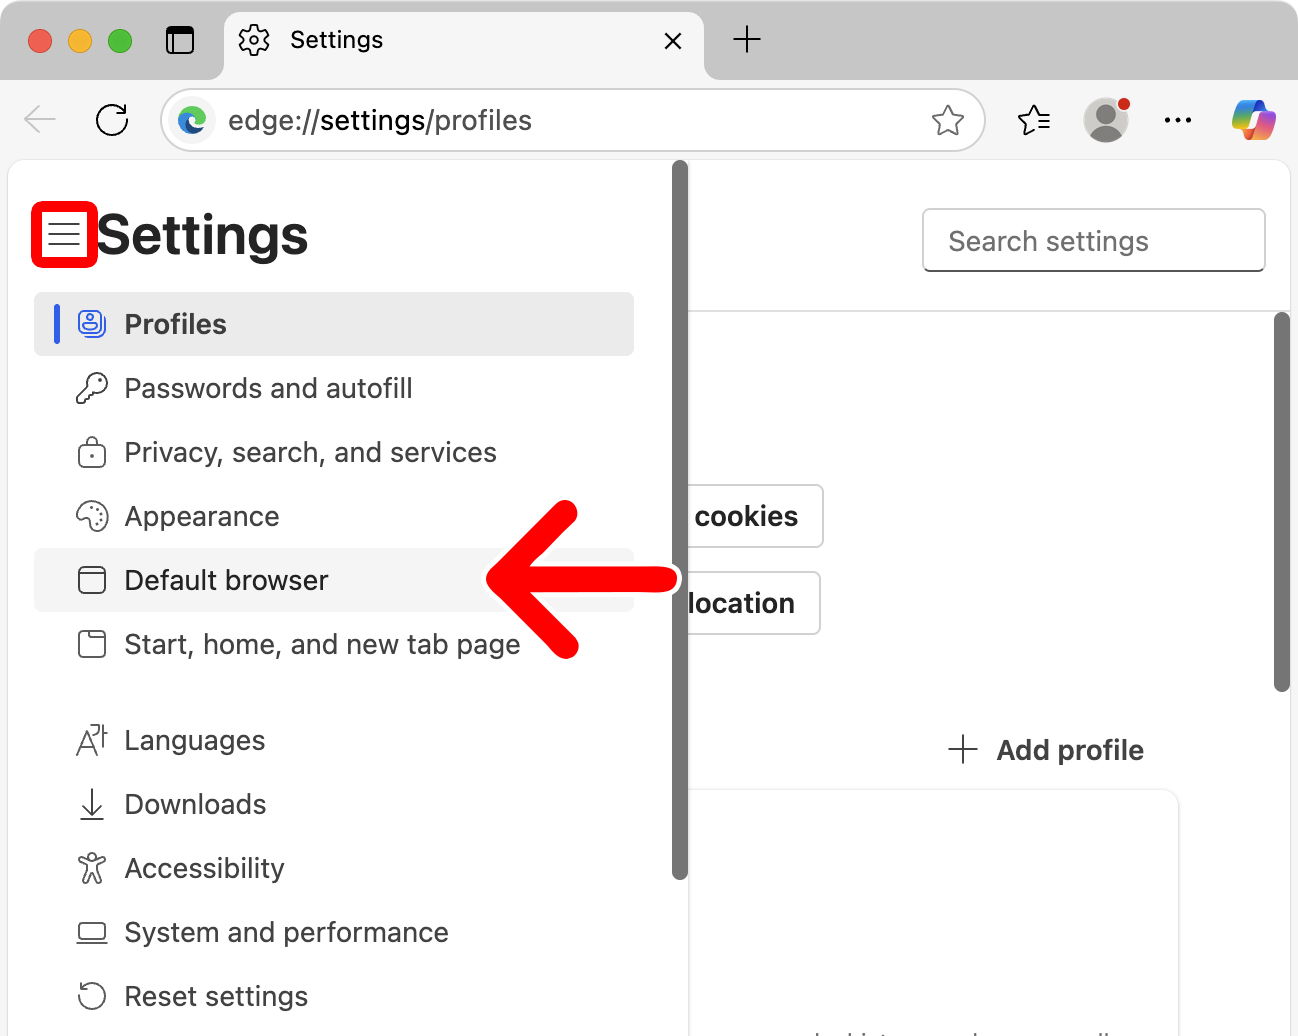
Task: Open the three-dot settings and more menu
Action: pyautogui.click(x=1177, y=120)
